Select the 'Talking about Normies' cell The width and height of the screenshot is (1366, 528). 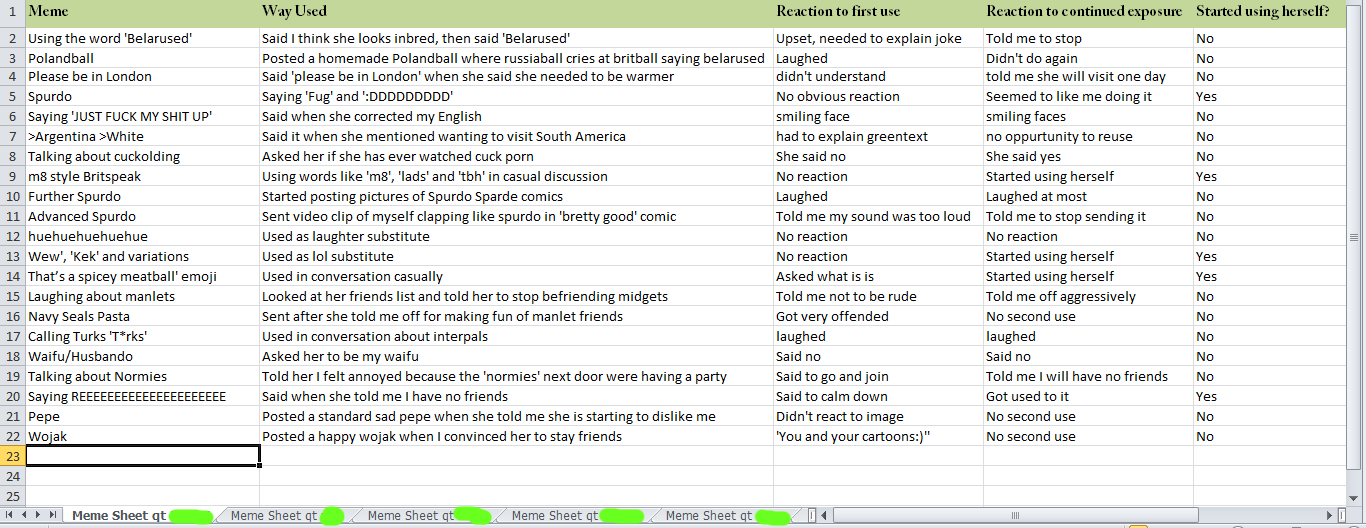click(x=142, y=376)
